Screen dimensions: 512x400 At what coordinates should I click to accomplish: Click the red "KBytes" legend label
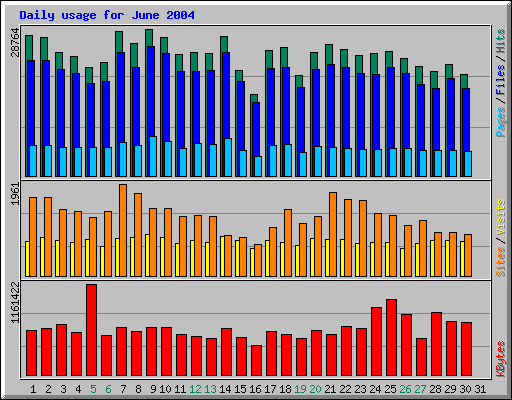coord(500,359)
